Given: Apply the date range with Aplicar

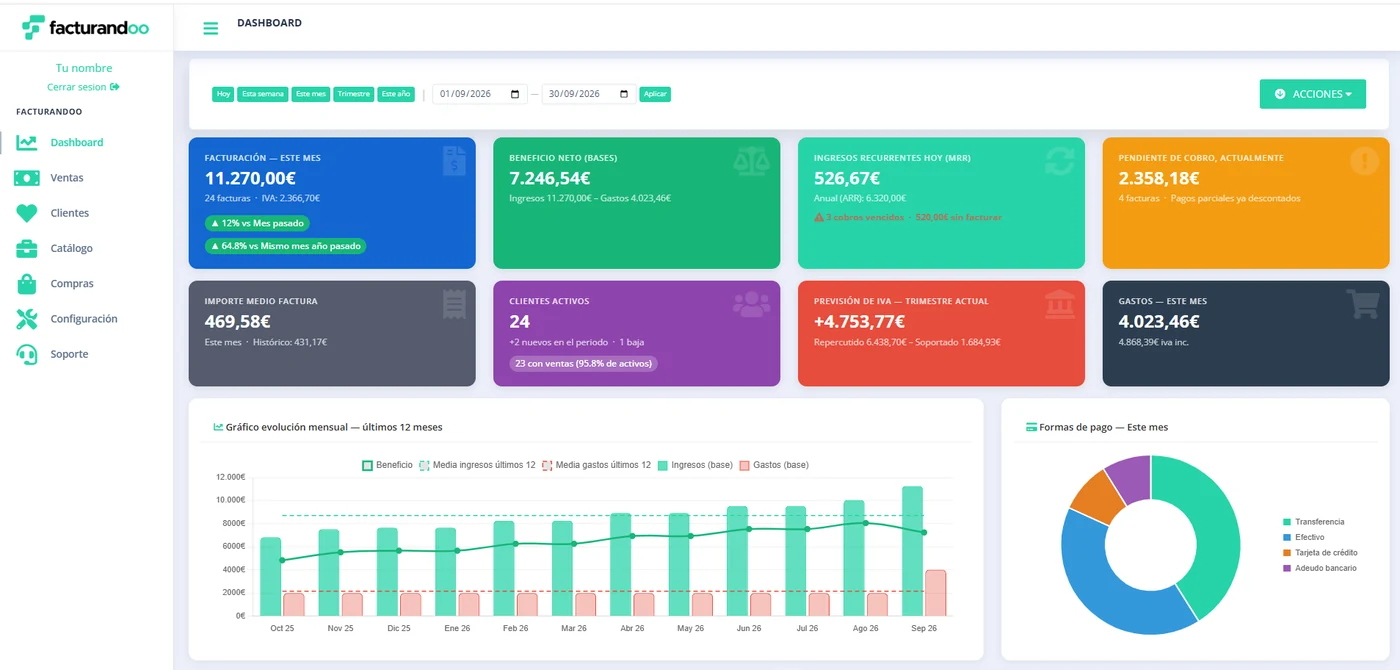Looking at the screenshot, I should [x=655, y=94].
